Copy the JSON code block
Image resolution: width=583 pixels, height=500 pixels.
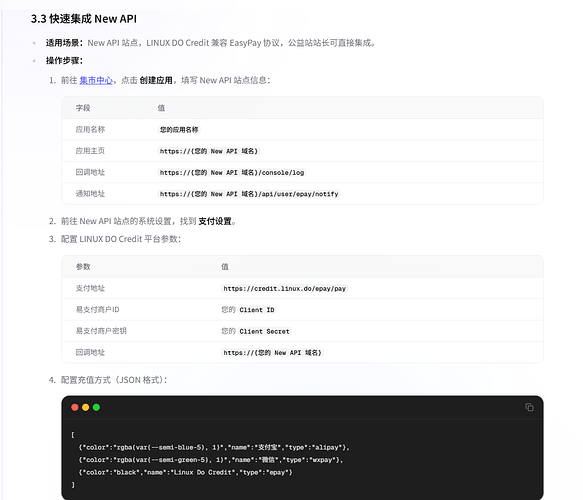pyautogui.click(x=529, y=407)
